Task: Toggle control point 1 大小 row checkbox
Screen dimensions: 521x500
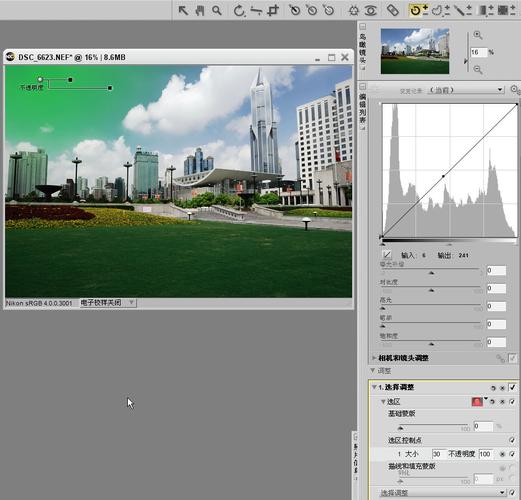Action: pyautogui.click(x=512, y=454)
